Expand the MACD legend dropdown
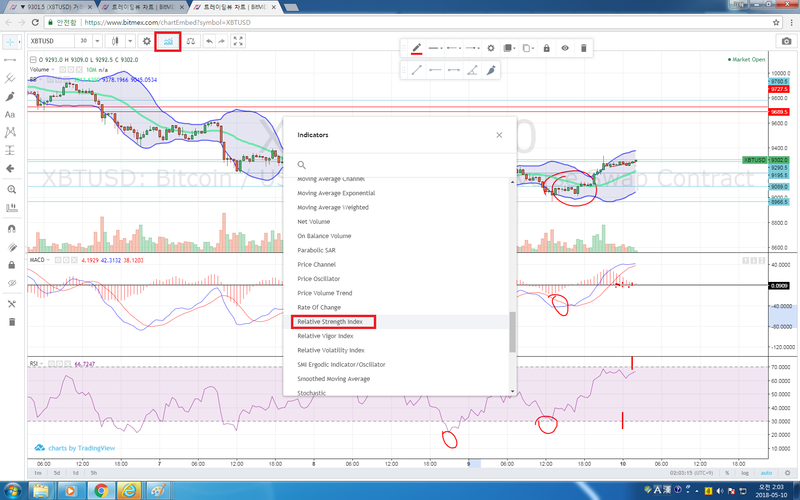The height and width of the screenshot is (500, 800). coord(48,260)
